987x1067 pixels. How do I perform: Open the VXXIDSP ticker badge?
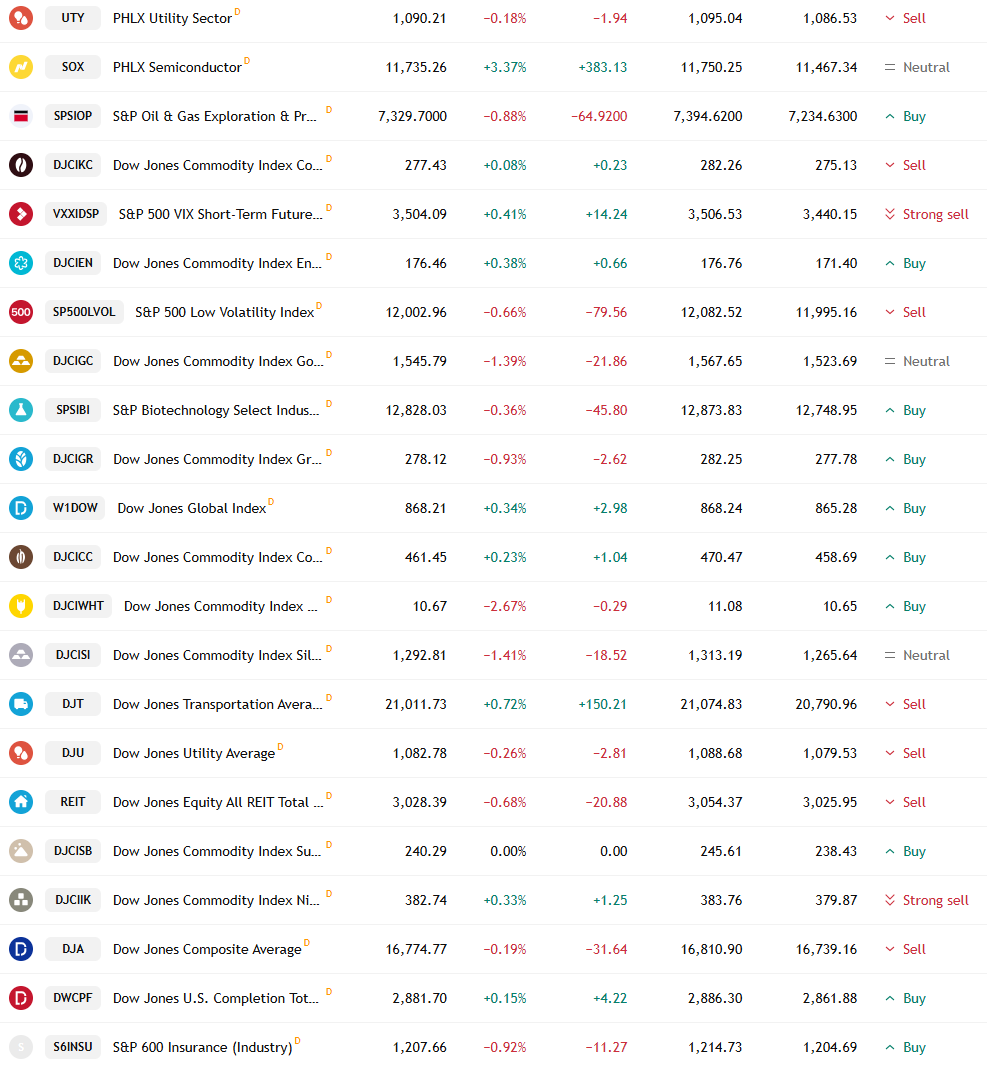(76, 214)
